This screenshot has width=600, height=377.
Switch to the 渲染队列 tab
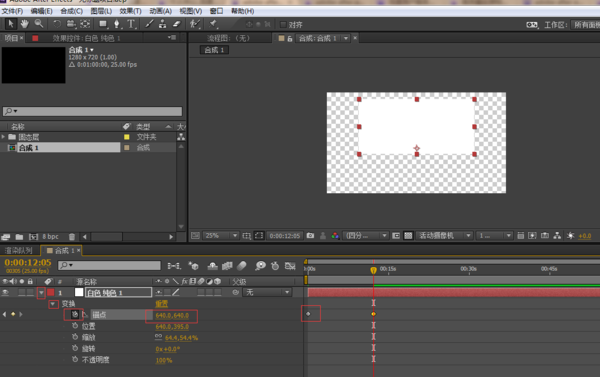tap(18, 251)
